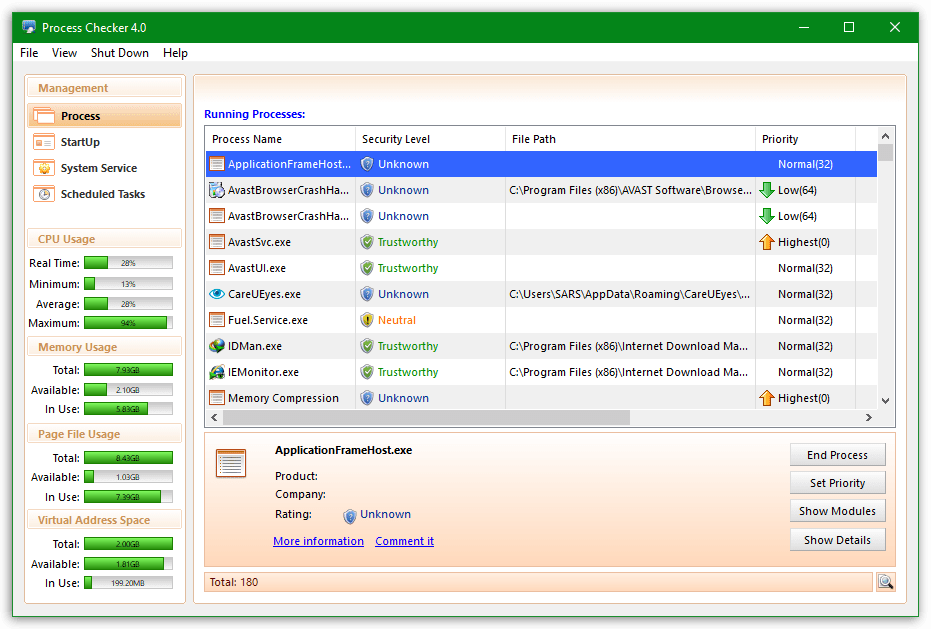
Task: Click the horizontal scrollbar right arrow
Action: (x=869, y=418)
